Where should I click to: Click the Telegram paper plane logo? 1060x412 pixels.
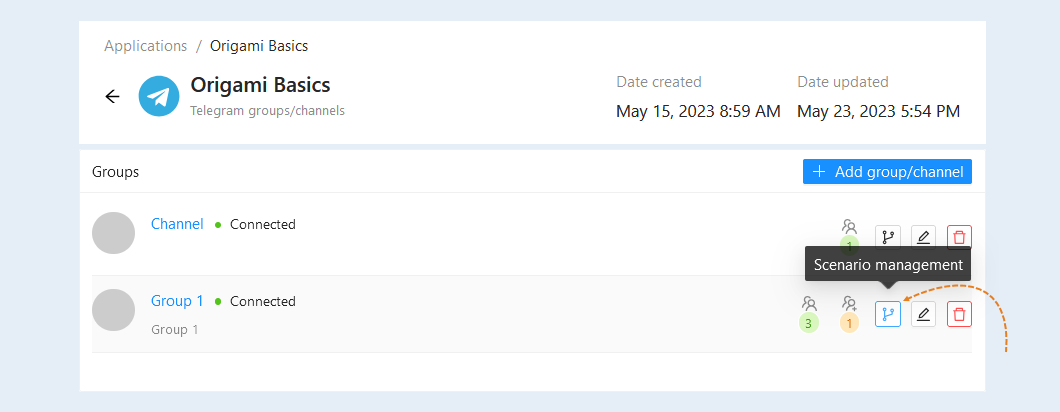159,96
